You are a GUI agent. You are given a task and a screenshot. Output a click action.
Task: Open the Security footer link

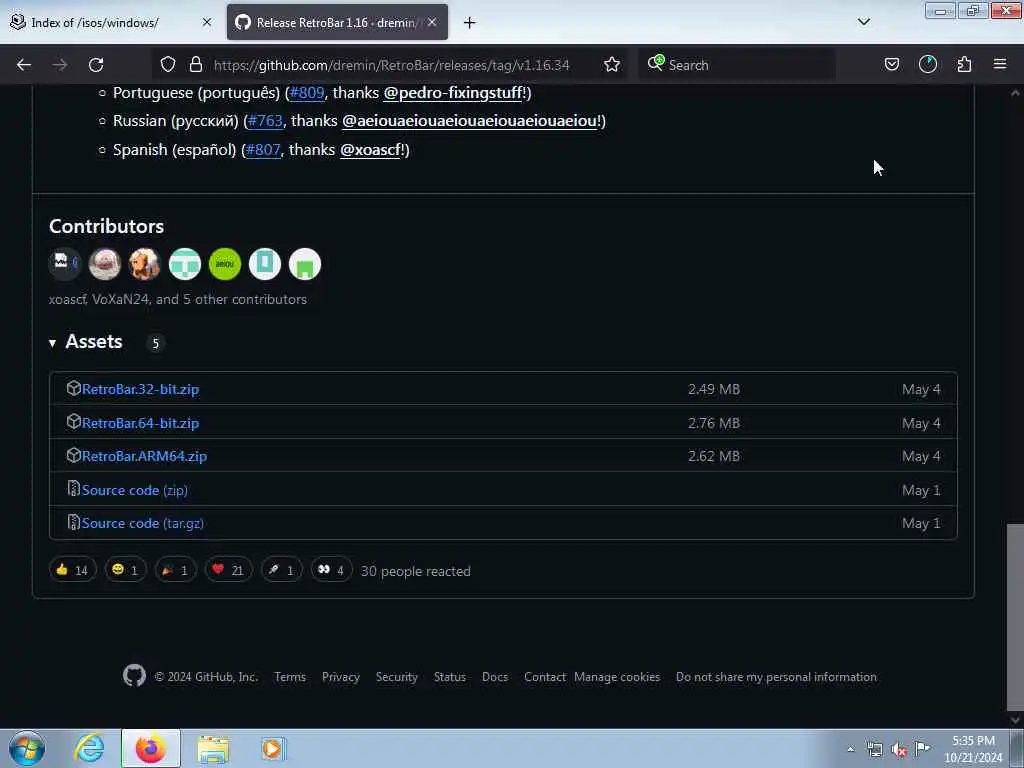click(x=396, y=677)
